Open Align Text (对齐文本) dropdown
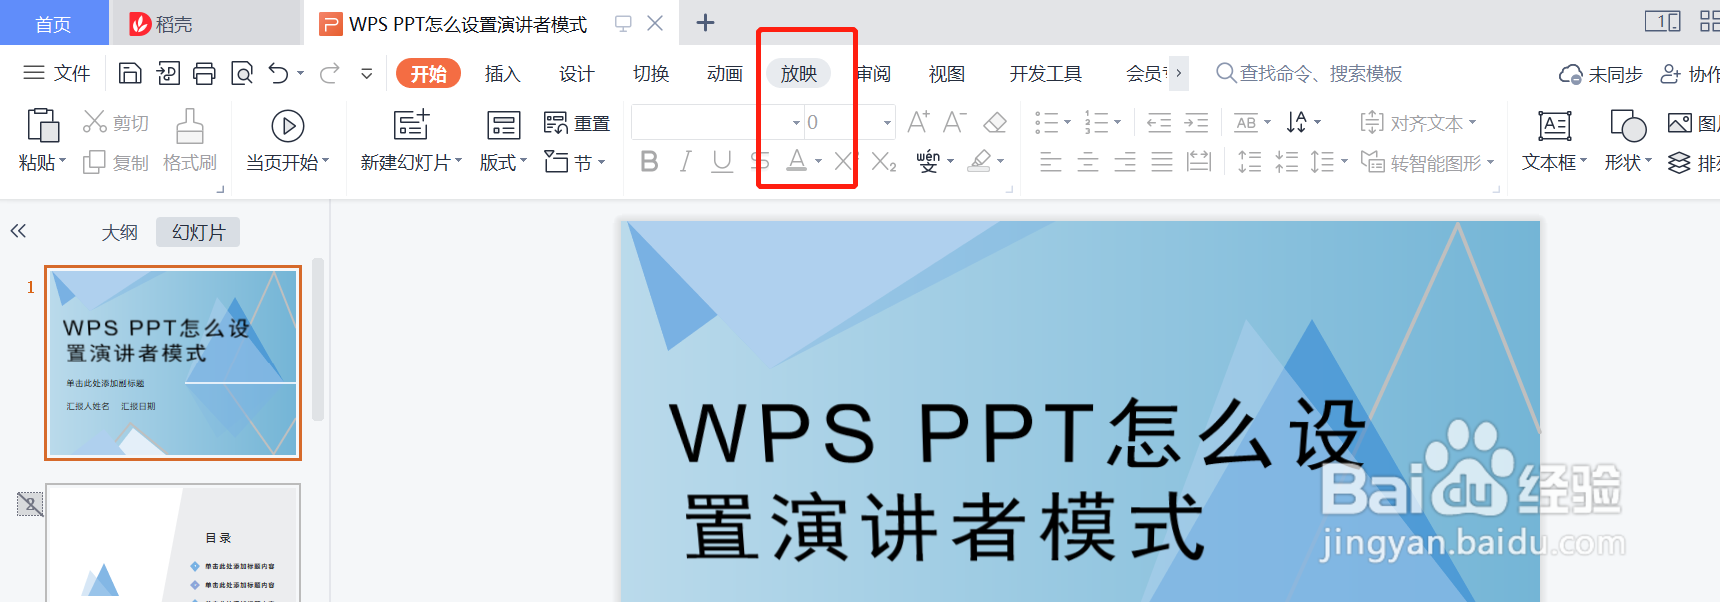This screenshot has width=1720, height=602. [x=1418, y=123]
